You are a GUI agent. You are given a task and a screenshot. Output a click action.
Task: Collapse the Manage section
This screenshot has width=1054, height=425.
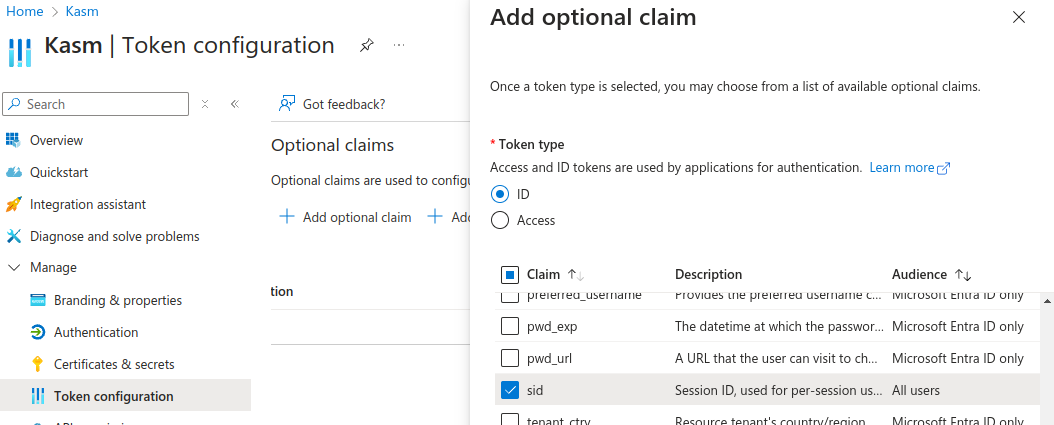pyautogui.click(x=14, y=268)
